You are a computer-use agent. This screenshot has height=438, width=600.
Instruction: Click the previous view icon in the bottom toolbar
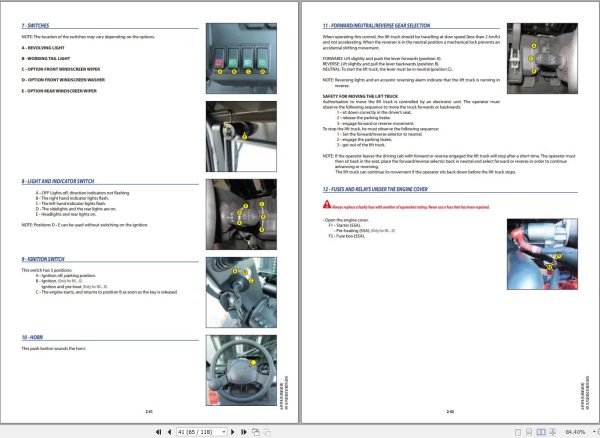[256, 432]
